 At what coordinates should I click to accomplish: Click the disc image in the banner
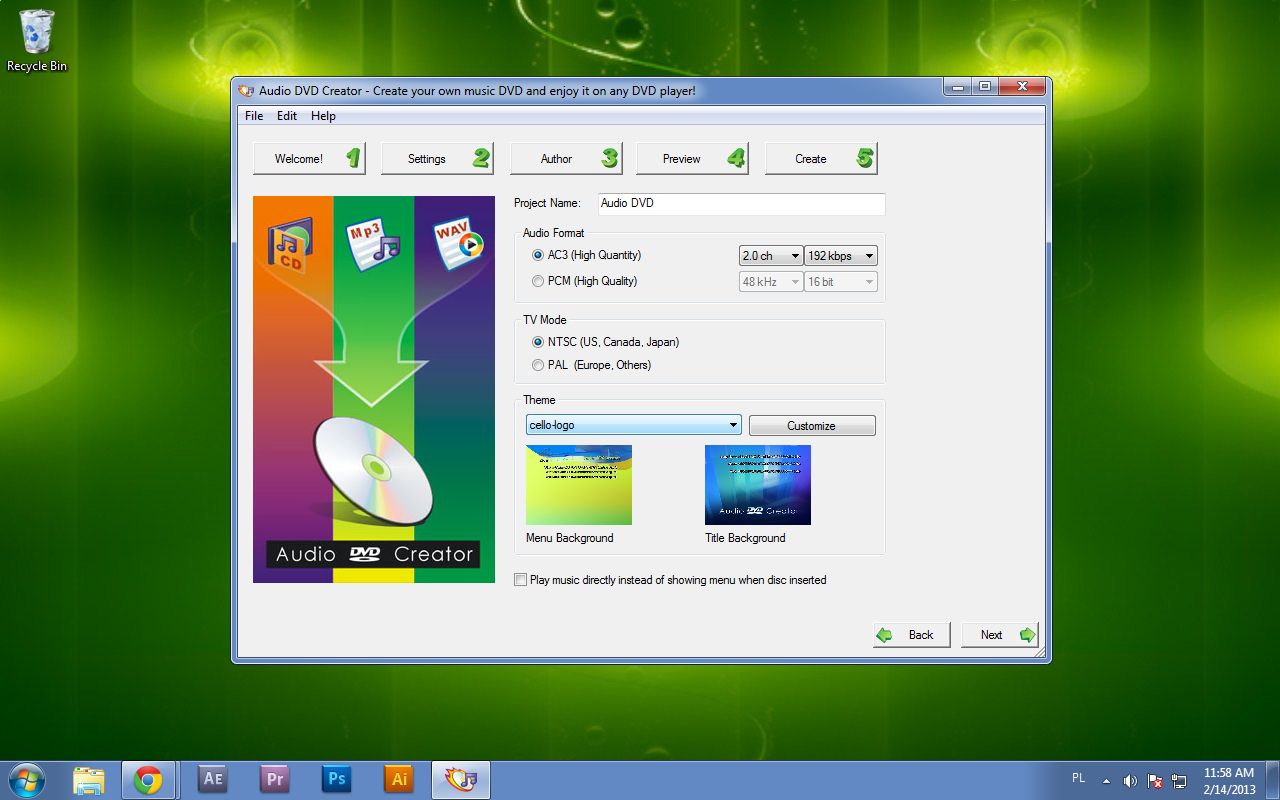tap(373, 473)
